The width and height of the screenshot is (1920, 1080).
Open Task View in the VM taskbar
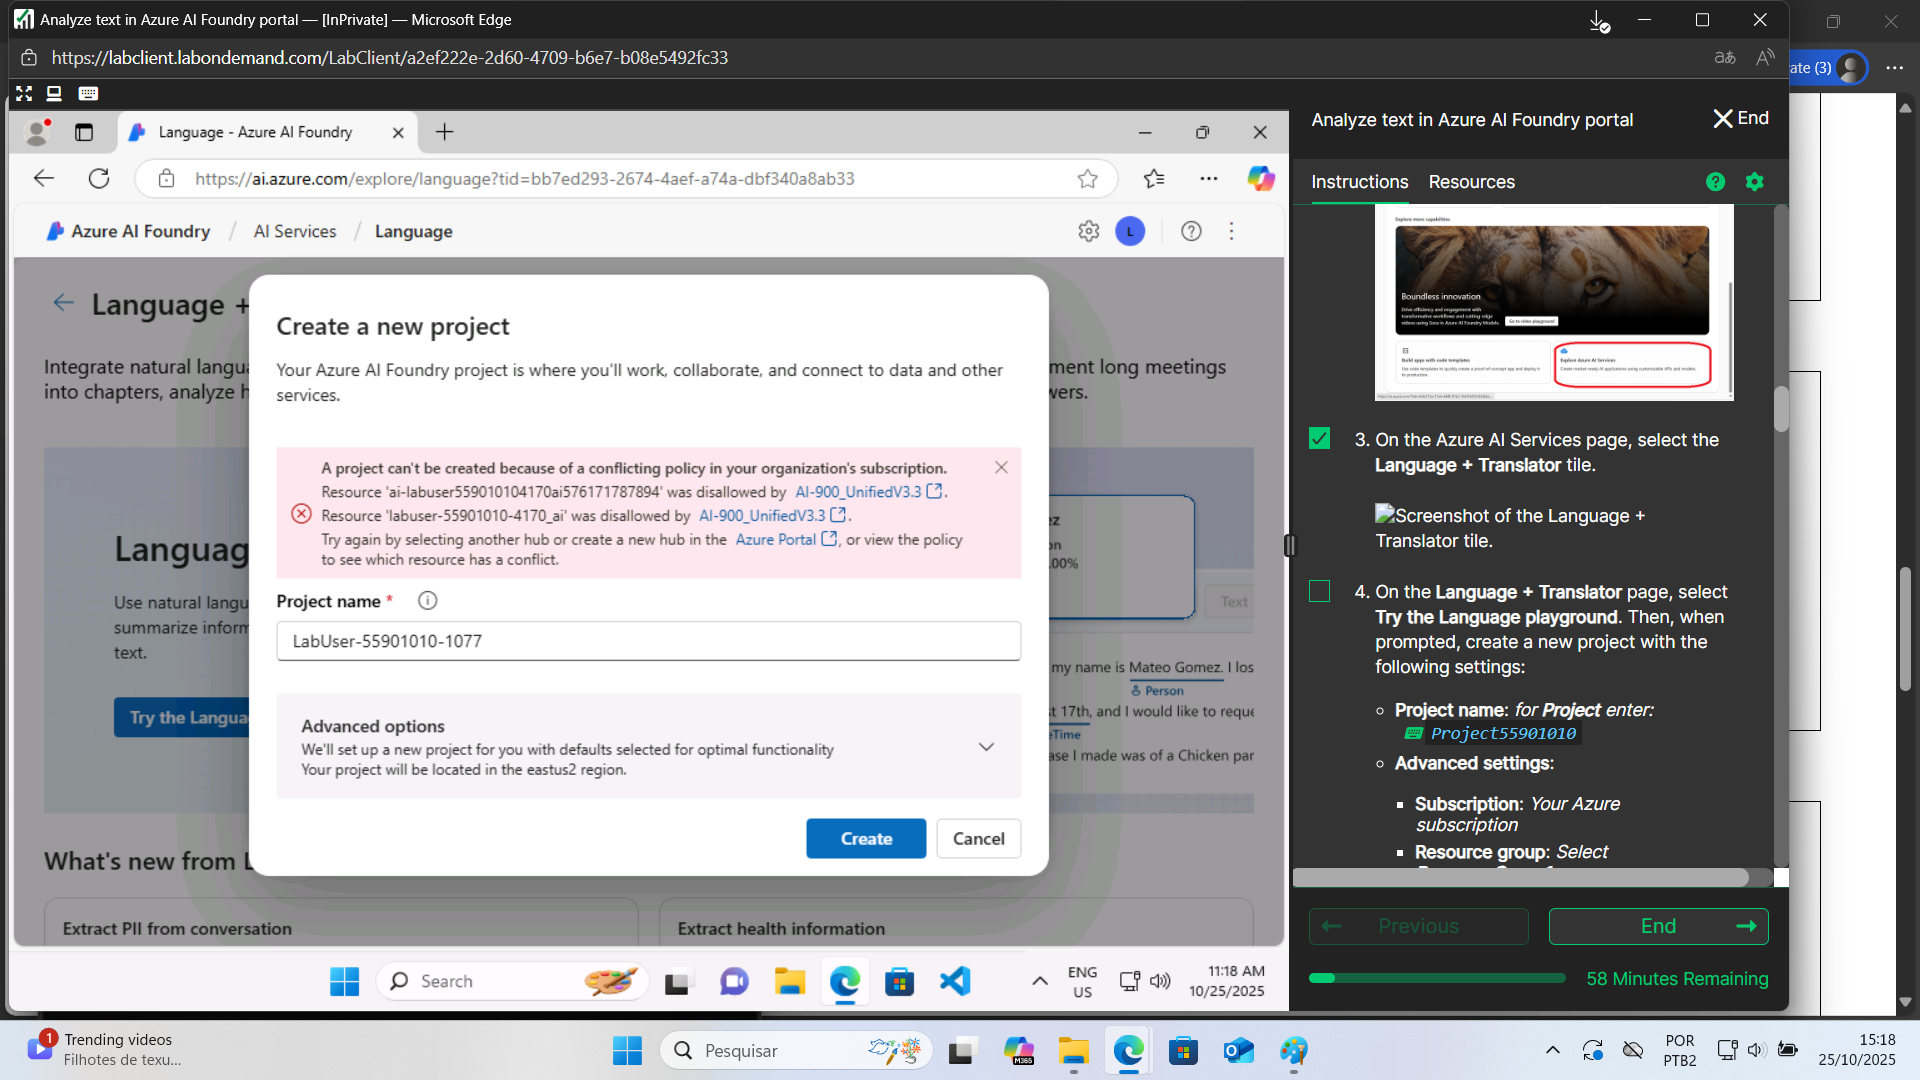click(679, 982)
